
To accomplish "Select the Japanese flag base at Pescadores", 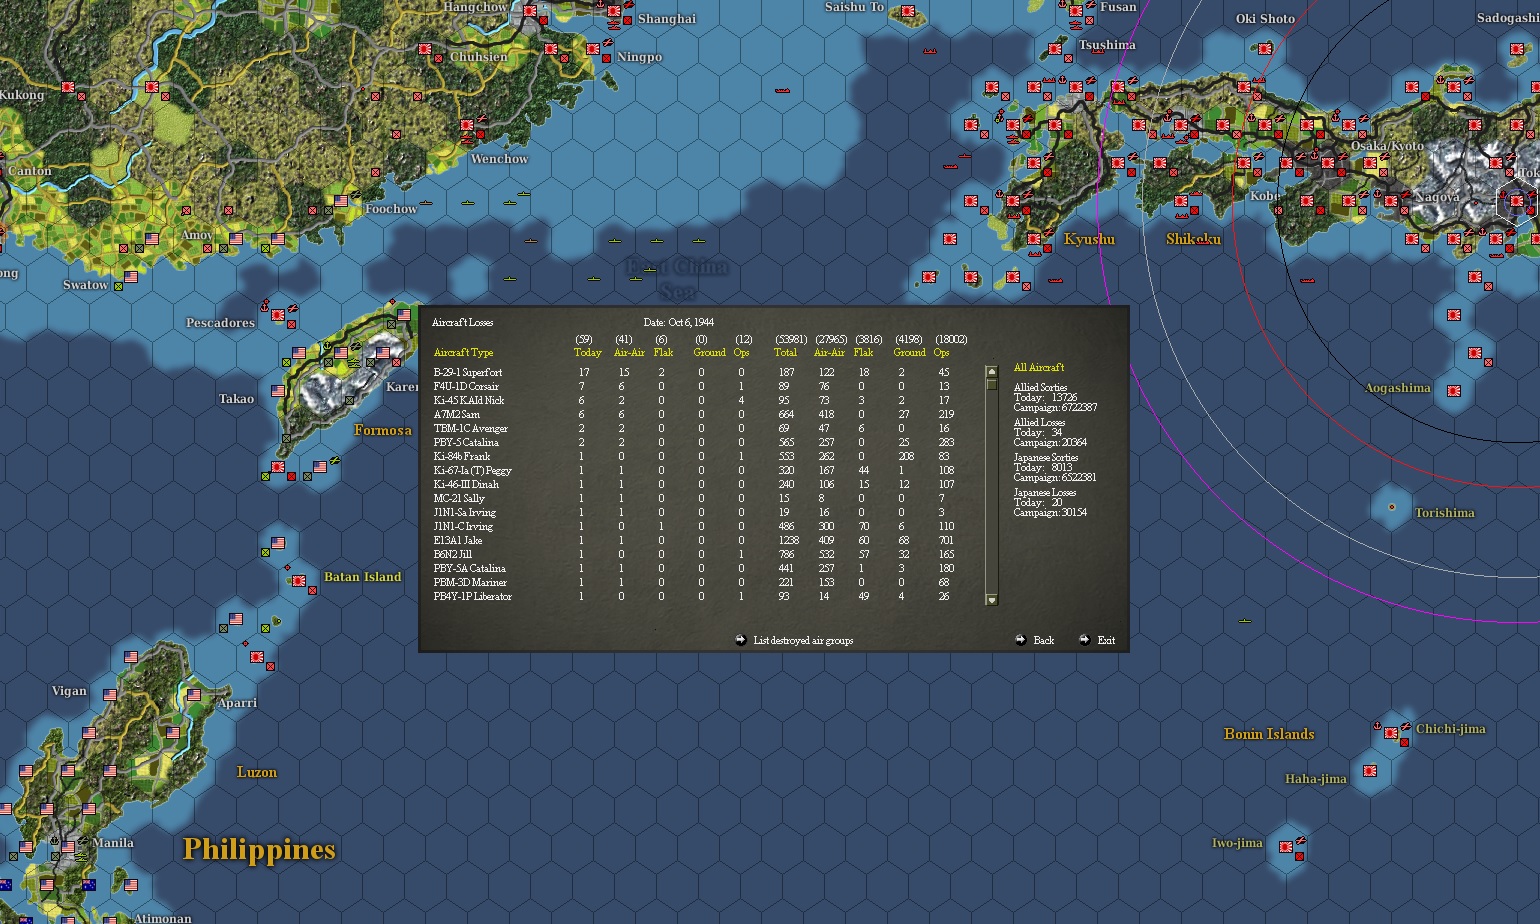I will pos(278,317).
